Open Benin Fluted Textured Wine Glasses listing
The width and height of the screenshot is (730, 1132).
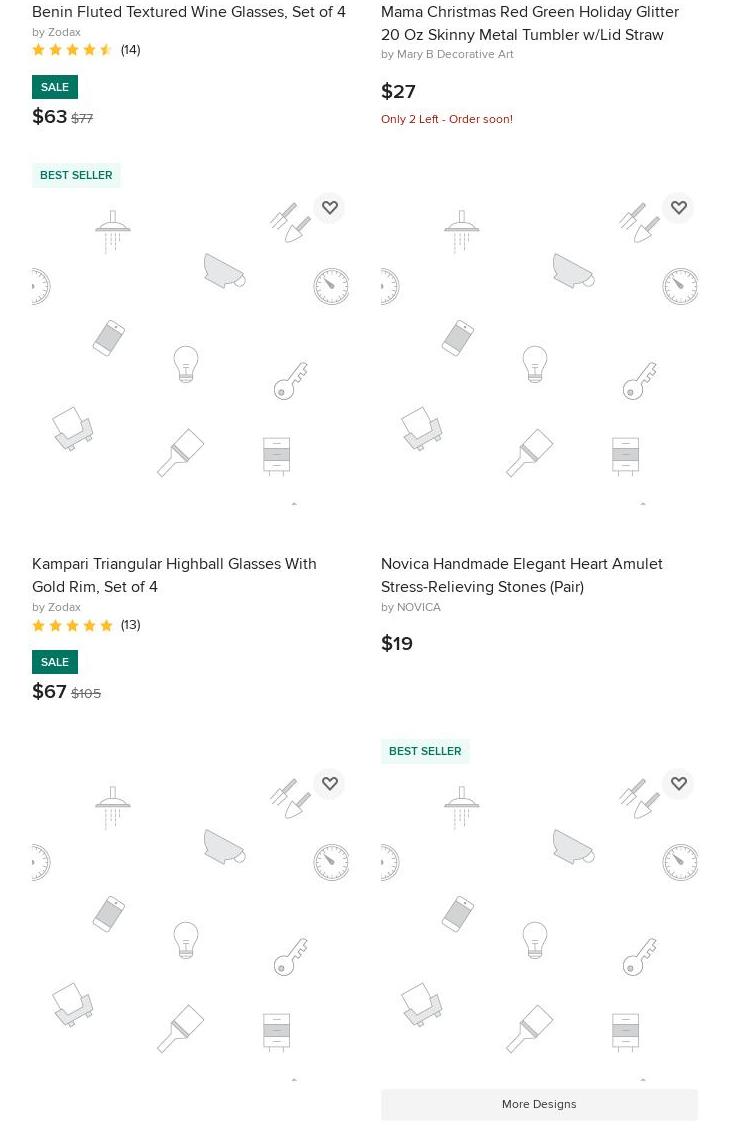188,12
